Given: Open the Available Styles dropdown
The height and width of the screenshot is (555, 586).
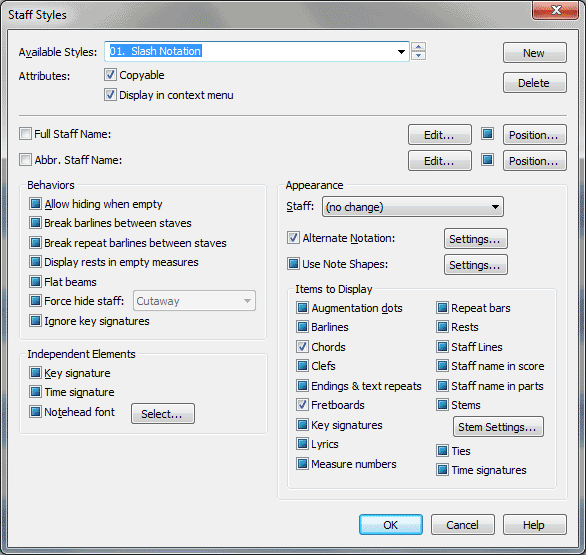Looking at the screenshot, I should point(401,52).
